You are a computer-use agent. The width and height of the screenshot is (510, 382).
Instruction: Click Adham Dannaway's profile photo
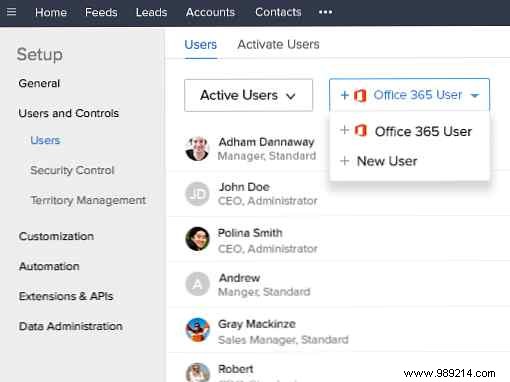[197, 148]
